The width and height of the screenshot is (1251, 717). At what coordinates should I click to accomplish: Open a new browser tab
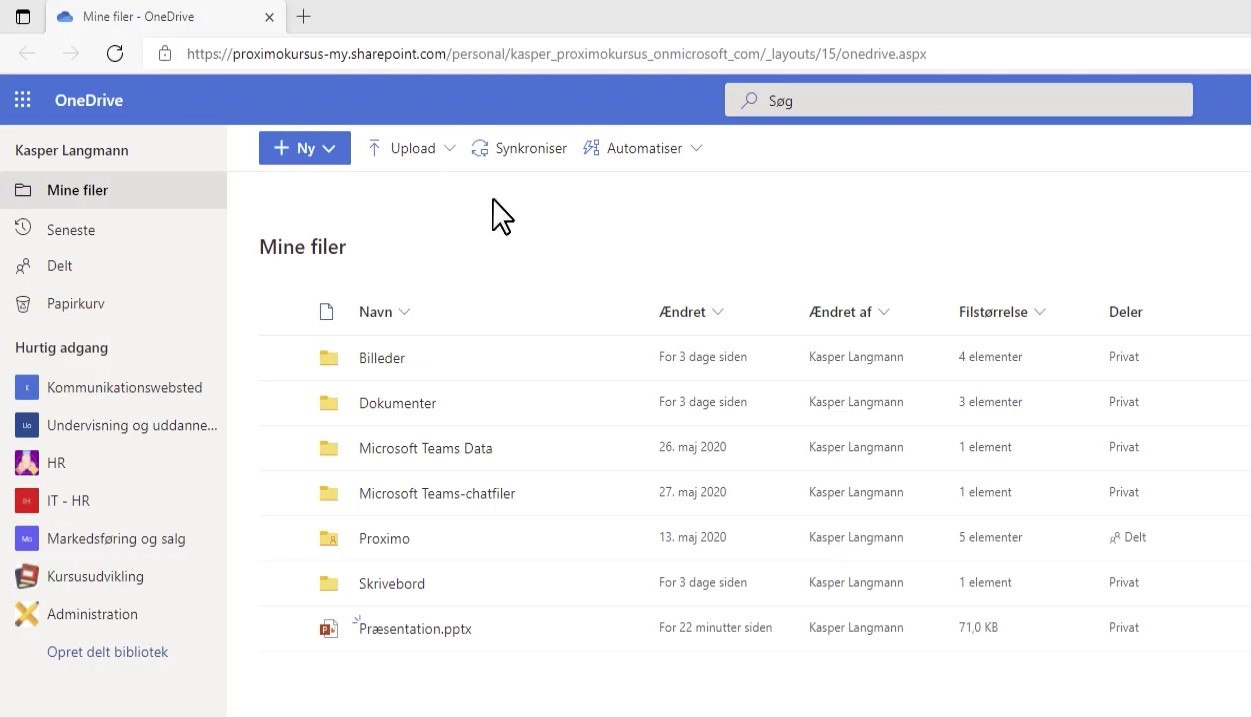[304, 16]
